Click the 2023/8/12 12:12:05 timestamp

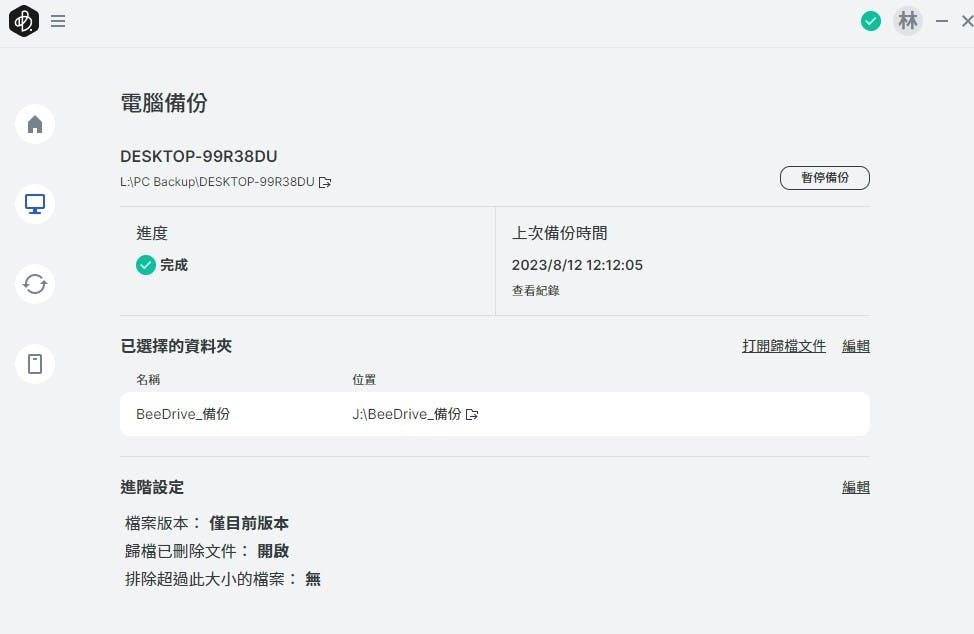(577, 265)
